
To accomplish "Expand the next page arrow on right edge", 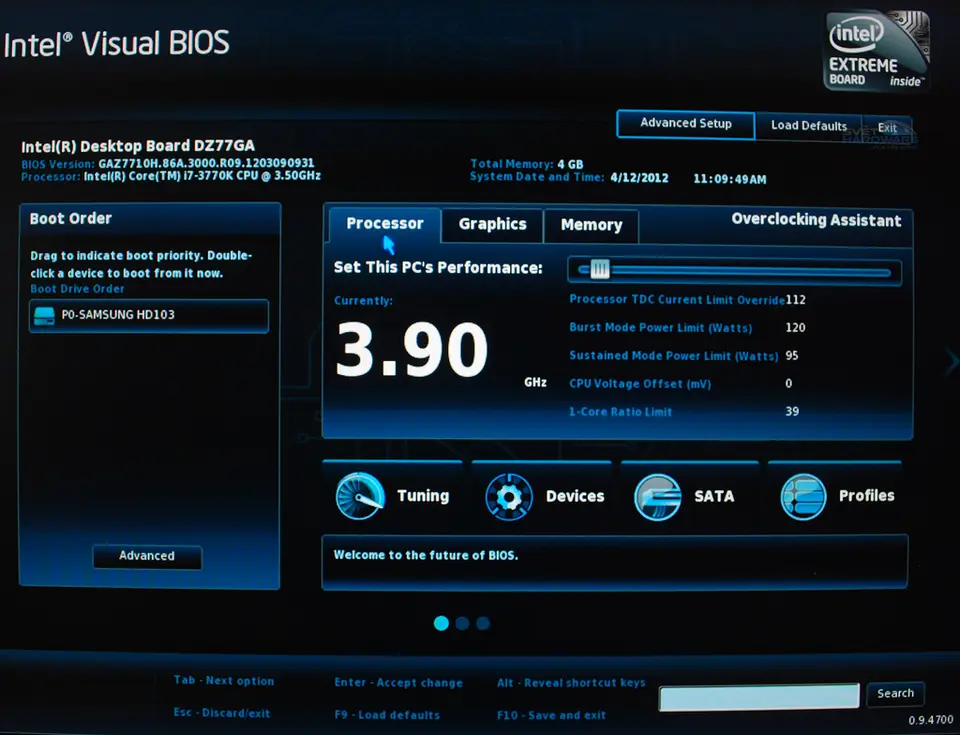I will pyautogui.click(x=951, y=361).
